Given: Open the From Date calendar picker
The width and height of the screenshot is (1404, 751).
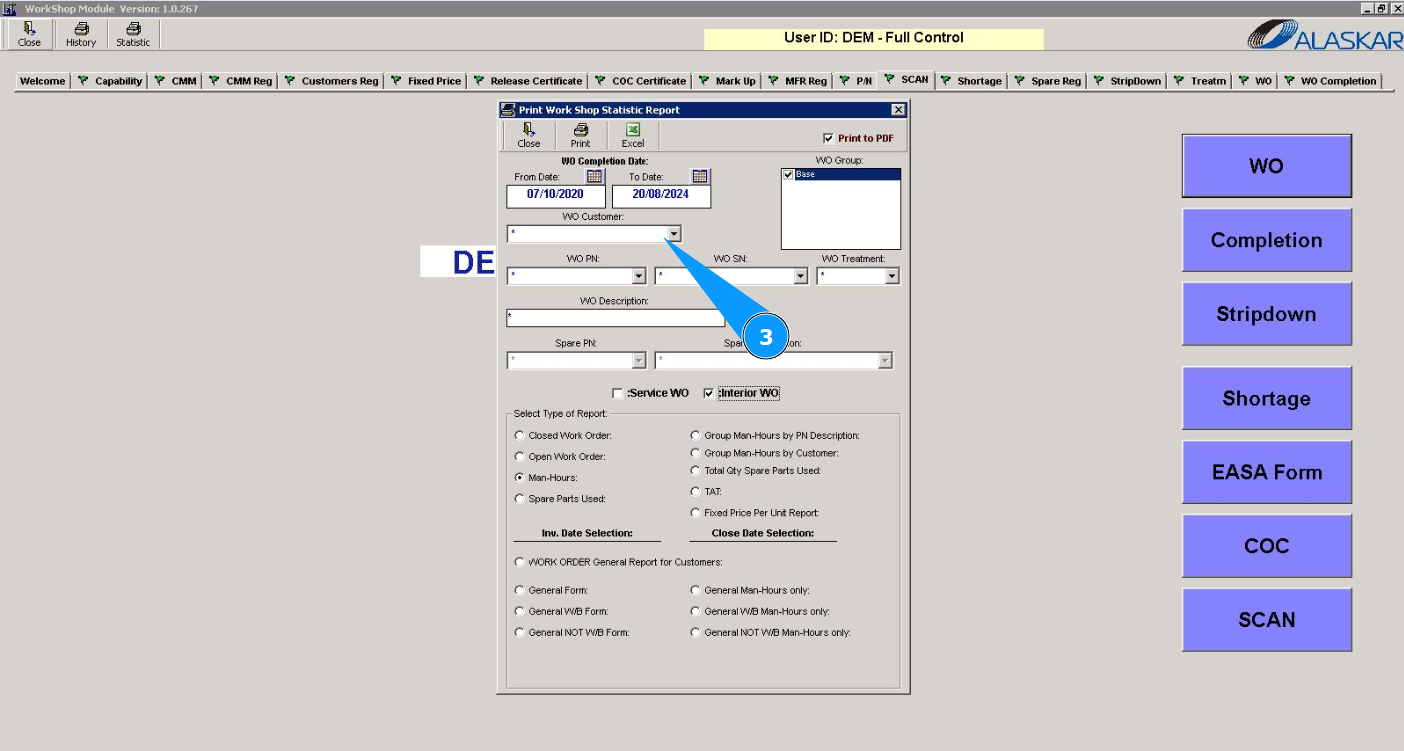Looking at the screenshot, I should (x=595, y=176).
